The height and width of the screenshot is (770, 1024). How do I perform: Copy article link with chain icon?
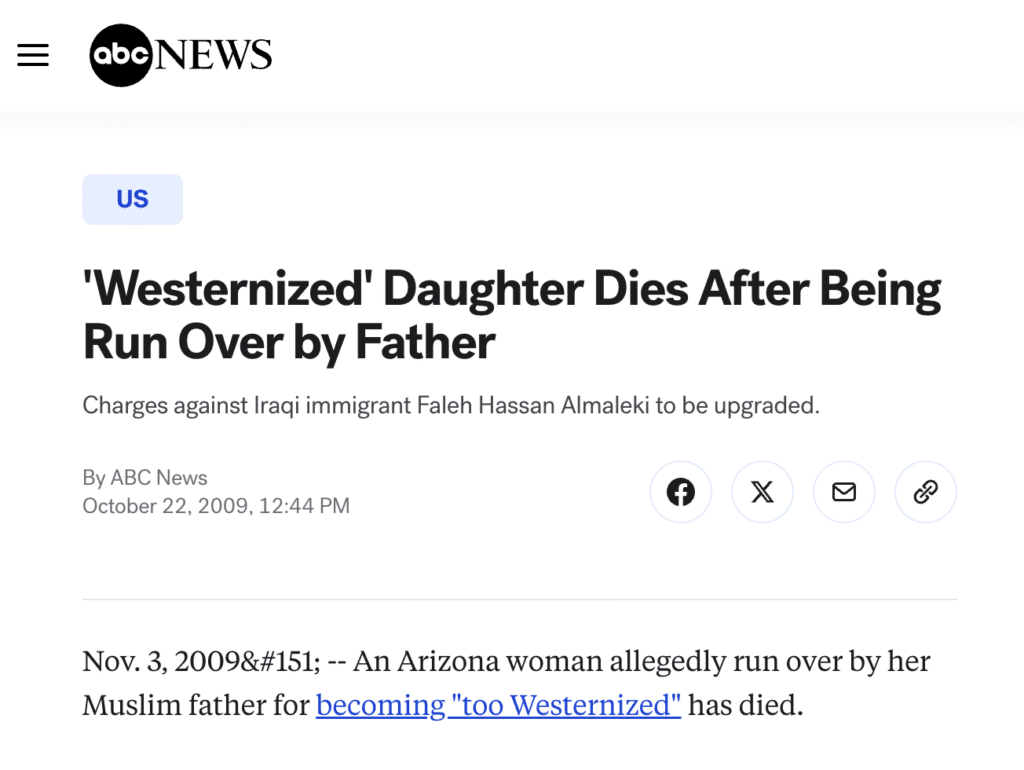(x=926, y=492)
